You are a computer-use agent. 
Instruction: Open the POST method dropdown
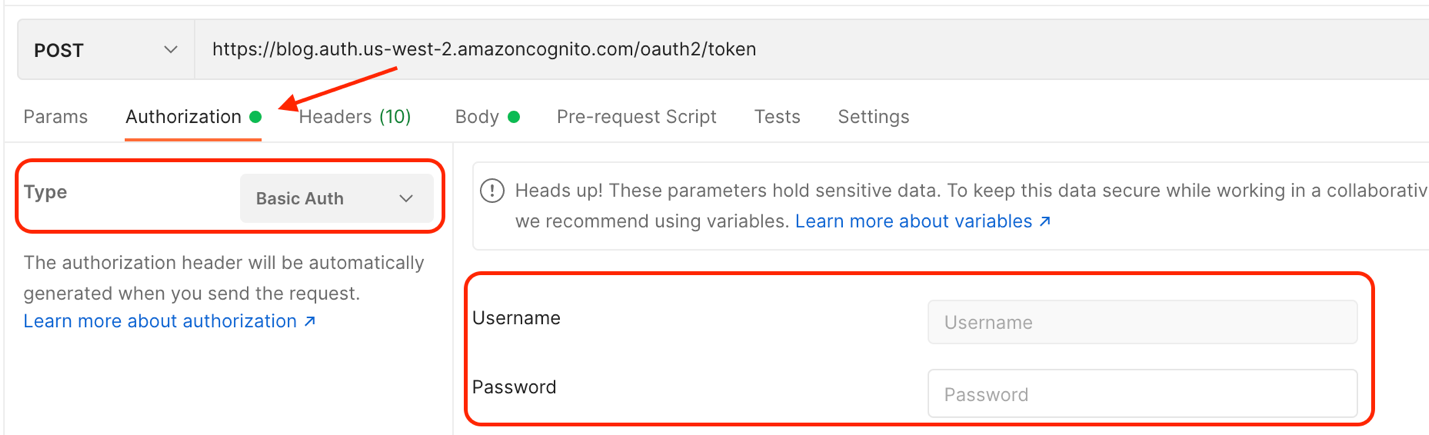(106, 50)
